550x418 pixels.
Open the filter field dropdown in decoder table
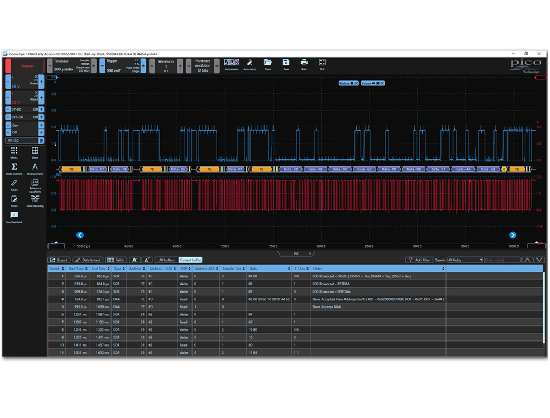tap(465, 260)
